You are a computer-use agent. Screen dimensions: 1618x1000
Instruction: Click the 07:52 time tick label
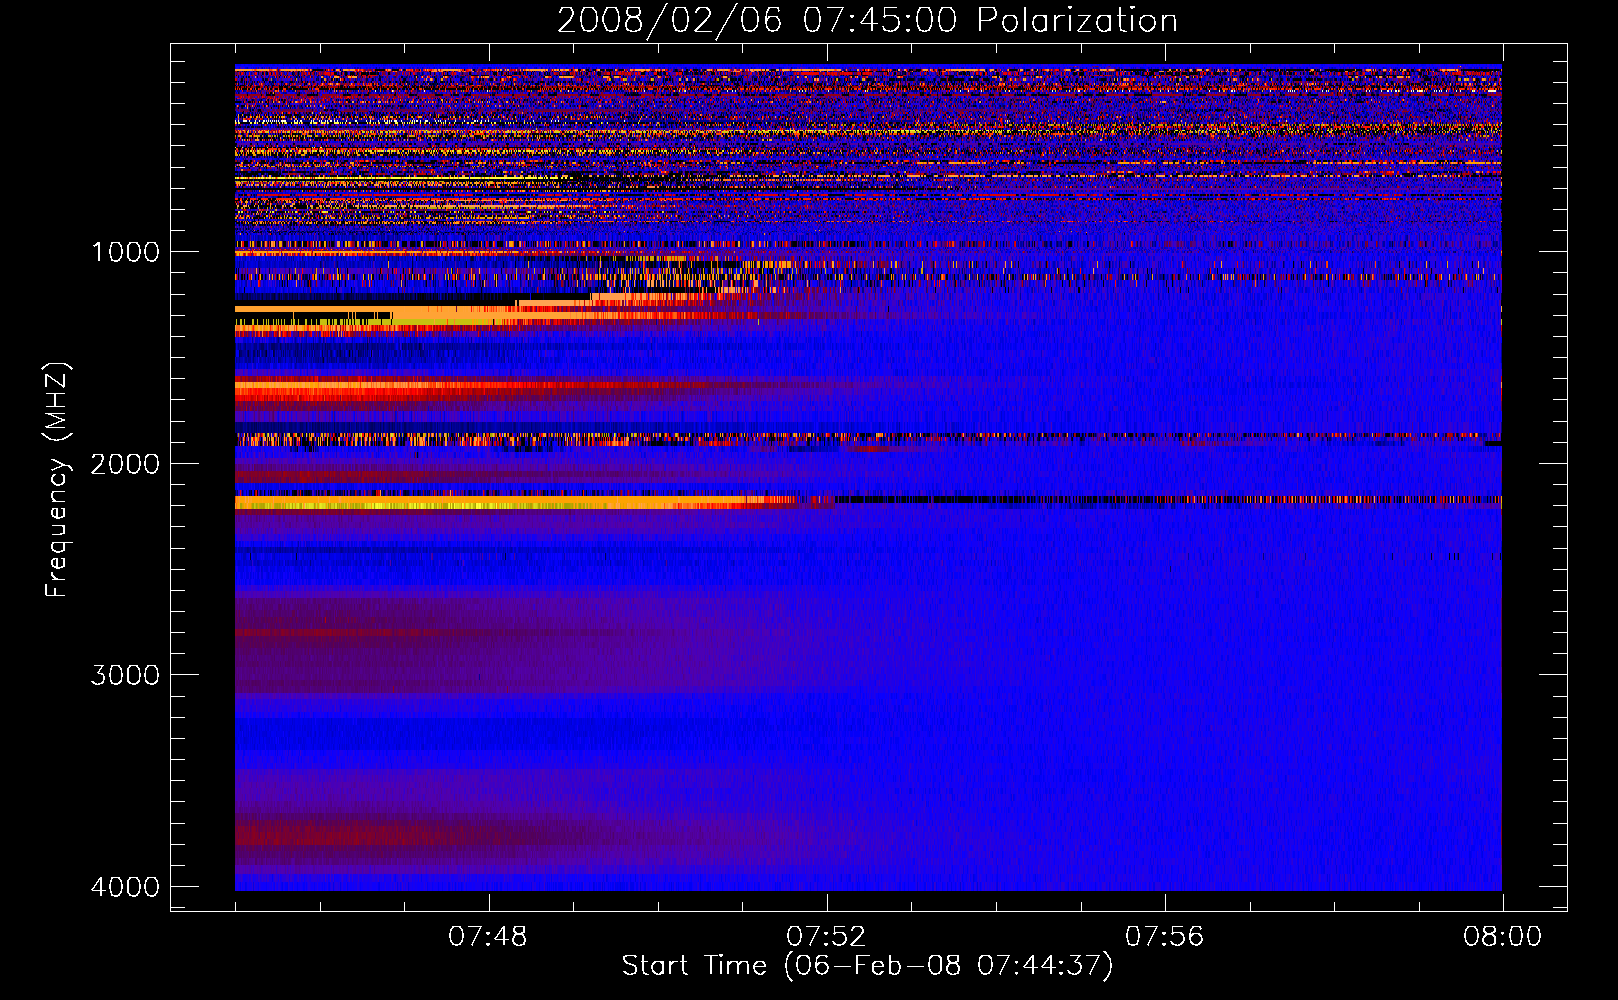tap(826, 937)
